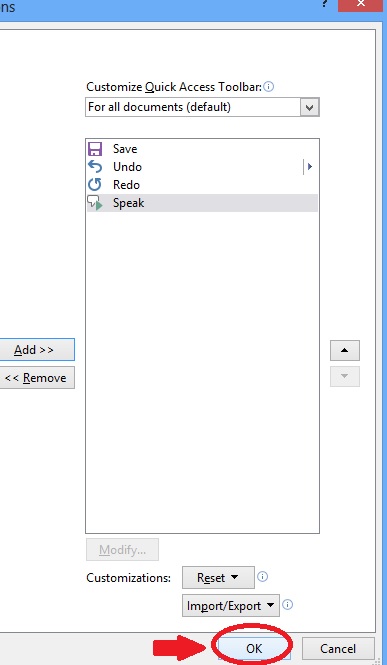Click the Customize Quick Access Toolbar label
This screenshot has width=387, height=665.
[174, 87]
